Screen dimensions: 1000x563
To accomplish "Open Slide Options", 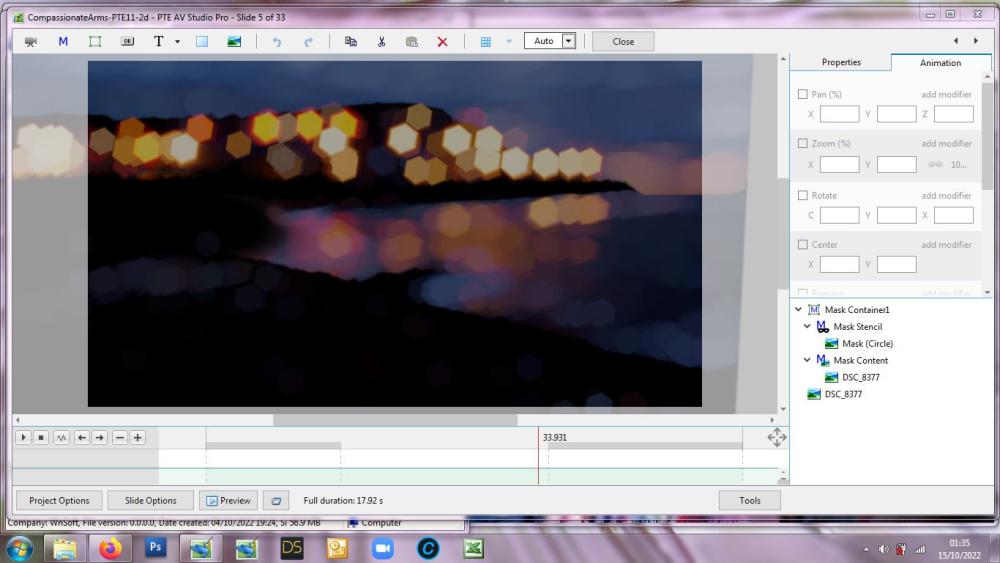I will coord(150,500).
